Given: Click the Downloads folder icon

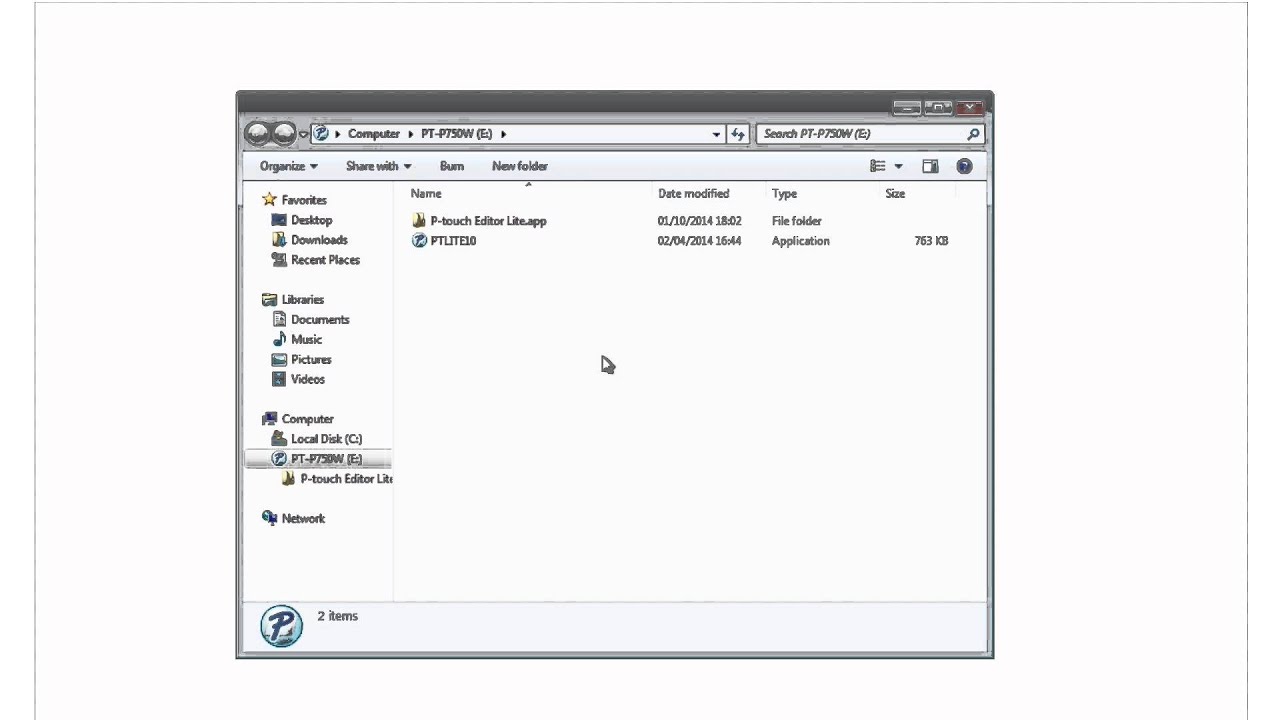Looking at the screenshot, I should point(279,240).
